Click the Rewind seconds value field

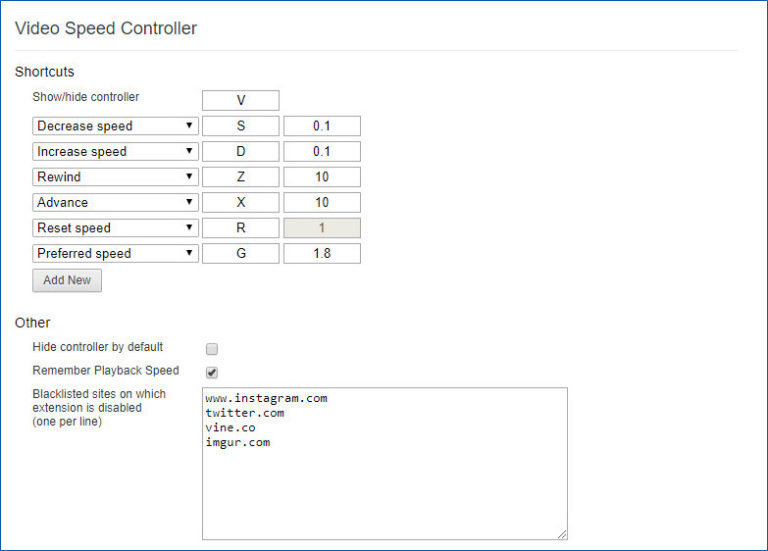tap(321, 177)
